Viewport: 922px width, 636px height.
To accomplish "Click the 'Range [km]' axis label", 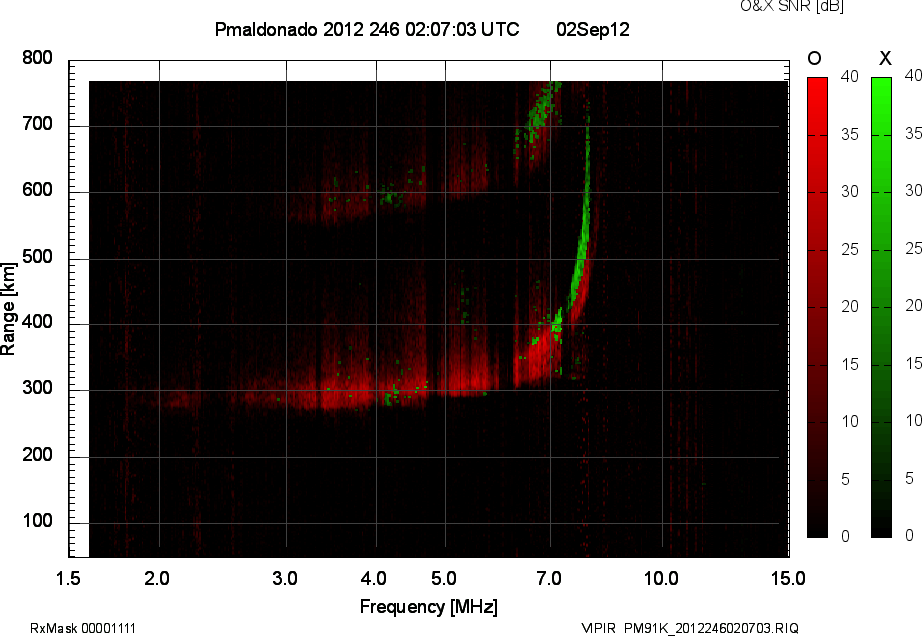I will [x=8, y=309].
